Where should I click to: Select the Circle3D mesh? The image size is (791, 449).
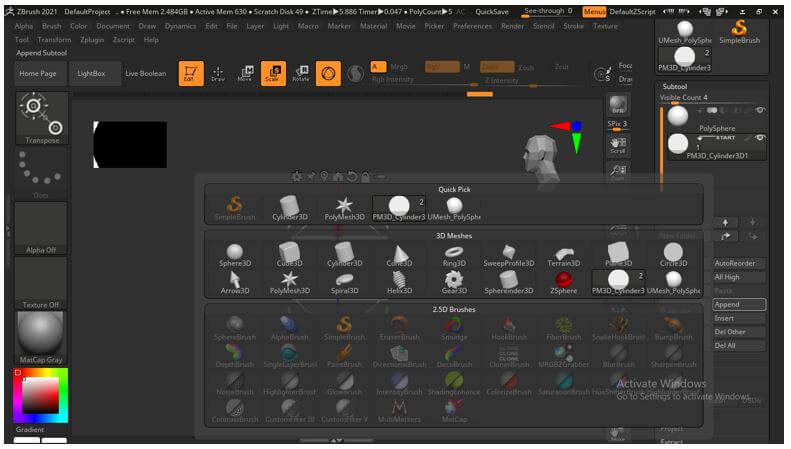pos(673,255)
